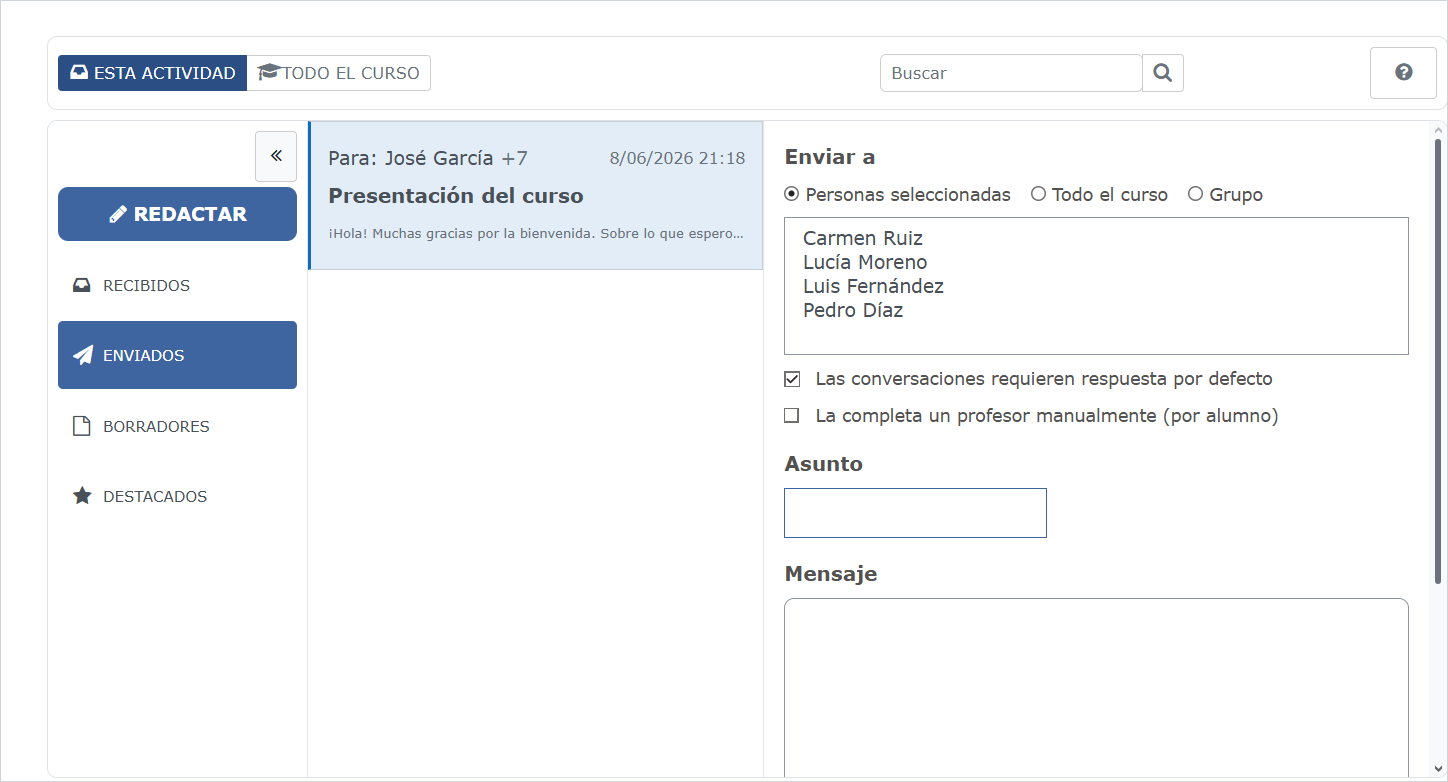Click the Enviados paper plane icon
Image resolution: width=1448 pixels, height=782 pixels.
82,355
